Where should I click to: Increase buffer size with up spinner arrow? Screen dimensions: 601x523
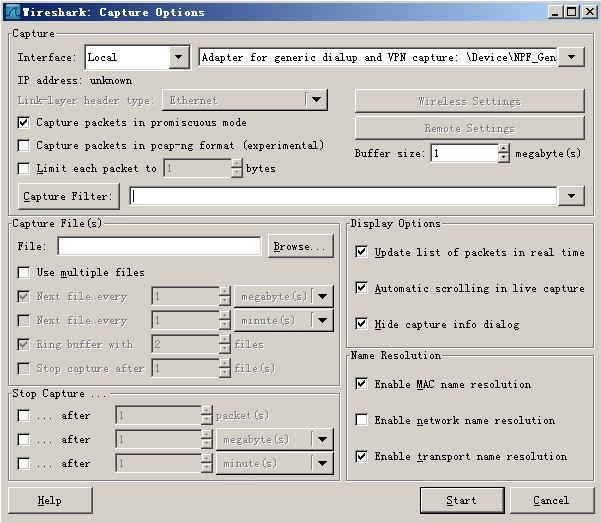click(x=504, y=148)
